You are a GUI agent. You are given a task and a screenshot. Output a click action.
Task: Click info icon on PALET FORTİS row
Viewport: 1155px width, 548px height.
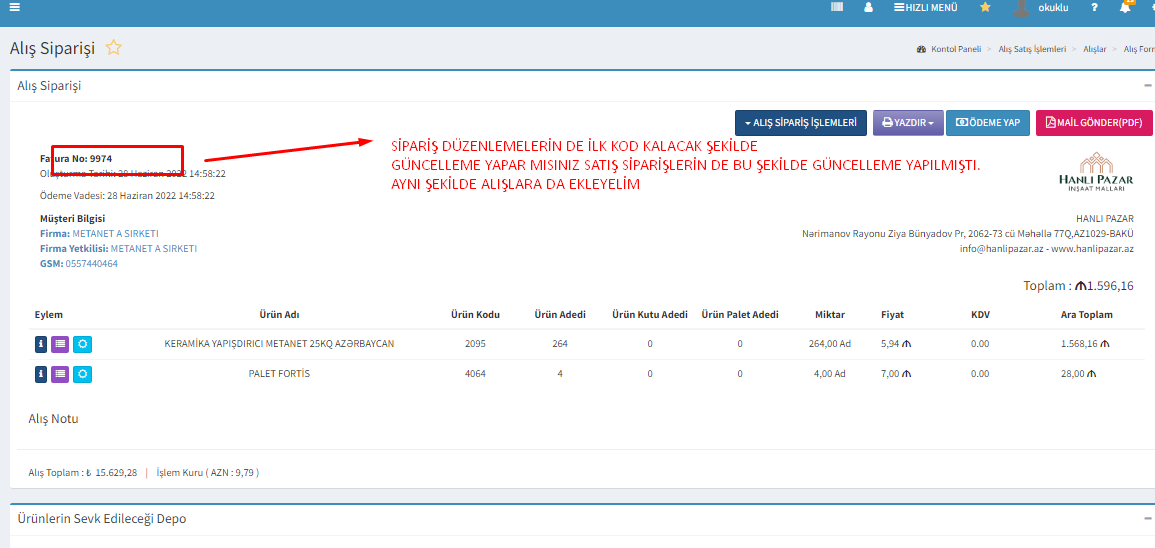[x=41, y=374]
